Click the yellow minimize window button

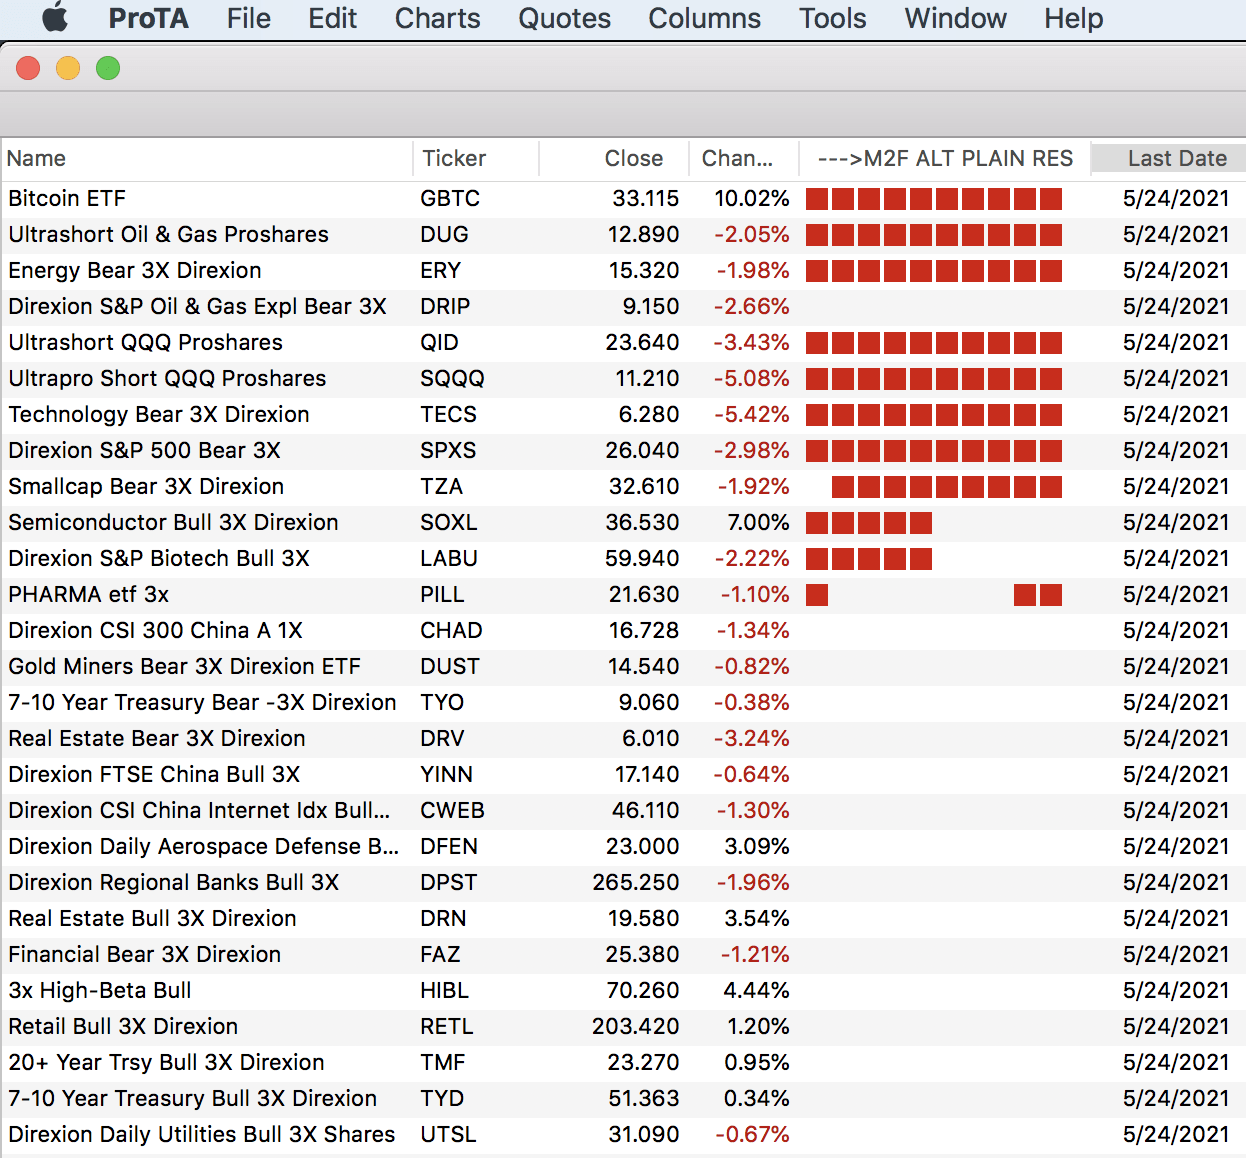[x=68, y=68]
